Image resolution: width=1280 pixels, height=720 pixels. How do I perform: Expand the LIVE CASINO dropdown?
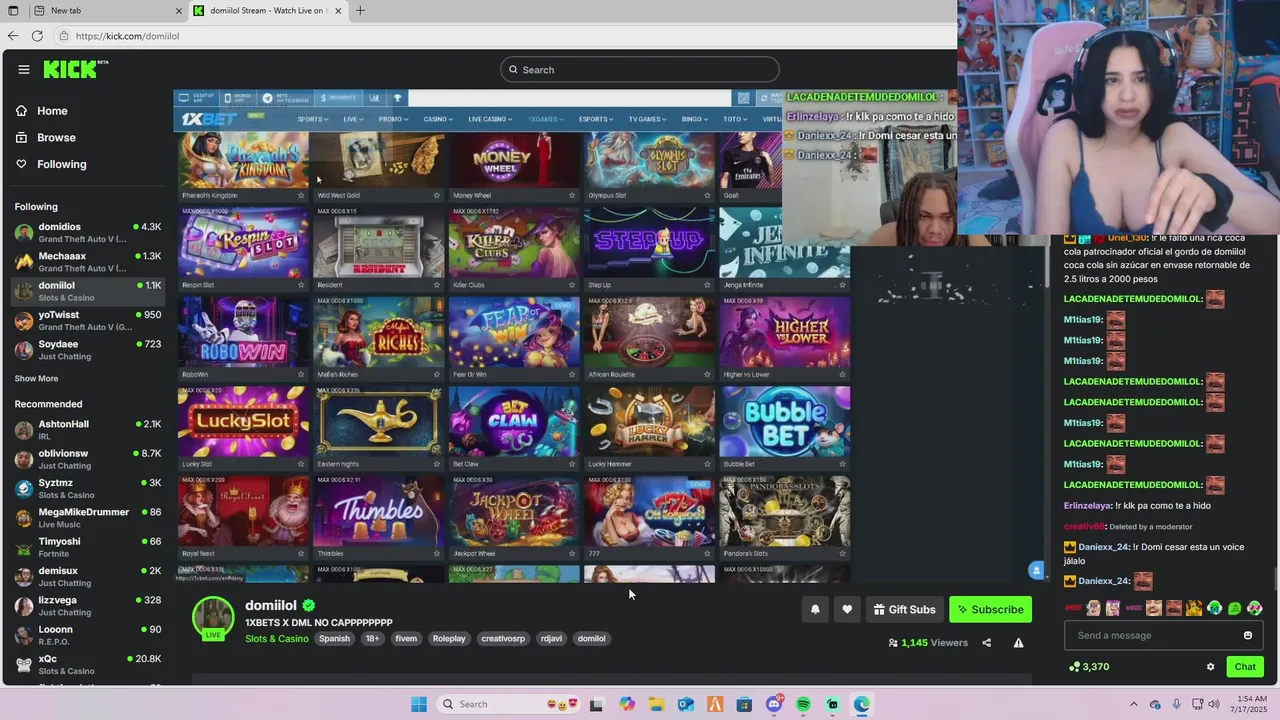pos(490,119)
